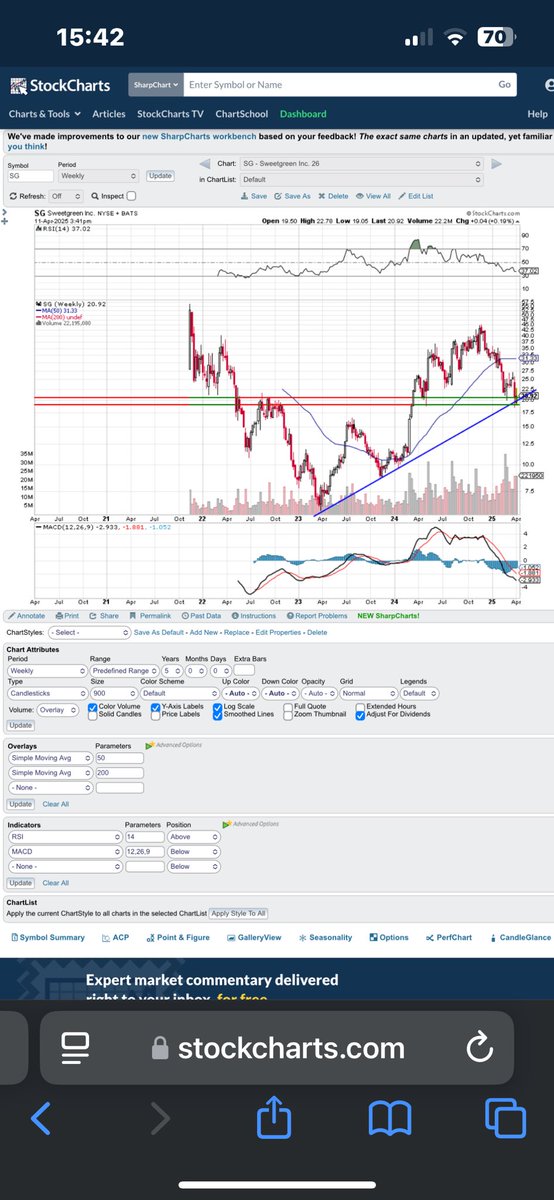Open the Predefined Range dropdown

coord(124,672)
